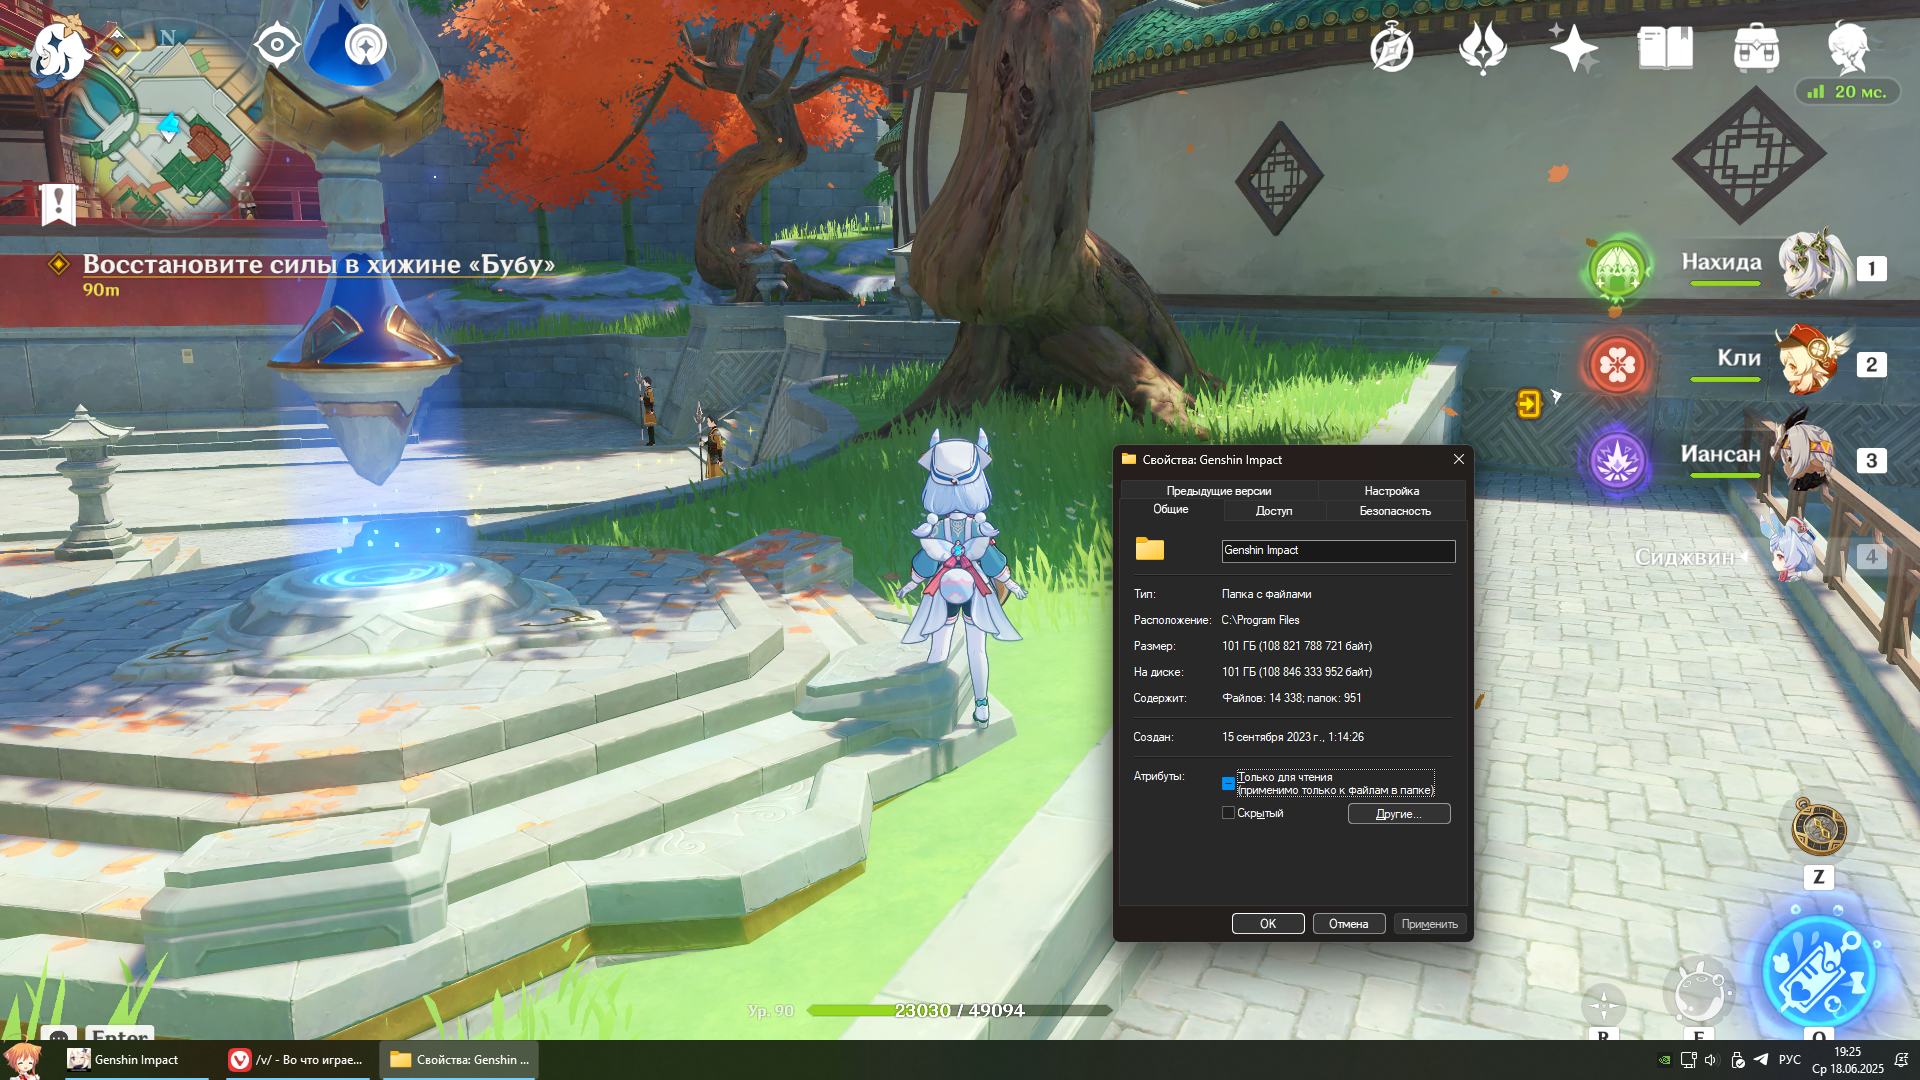Toggle the Скрытый checkbox

point(1228,813)
